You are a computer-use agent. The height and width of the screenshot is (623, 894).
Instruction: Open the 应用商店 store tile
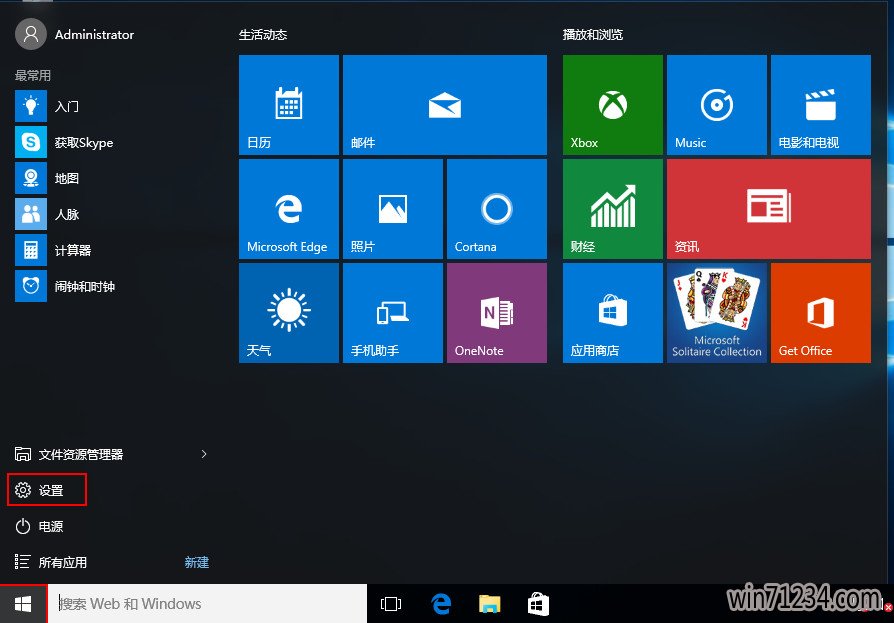[612, 313]
